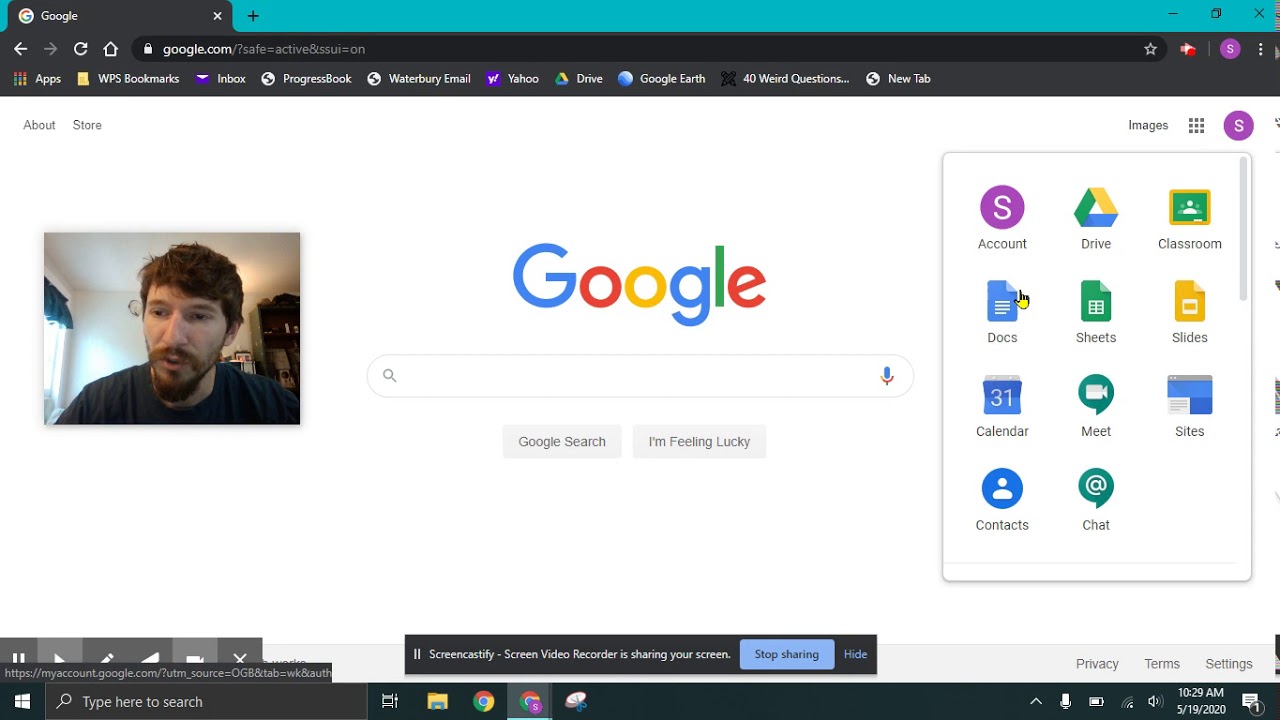
Task: Click the red extension icon in toolbar
Action: coord(1188,49)
